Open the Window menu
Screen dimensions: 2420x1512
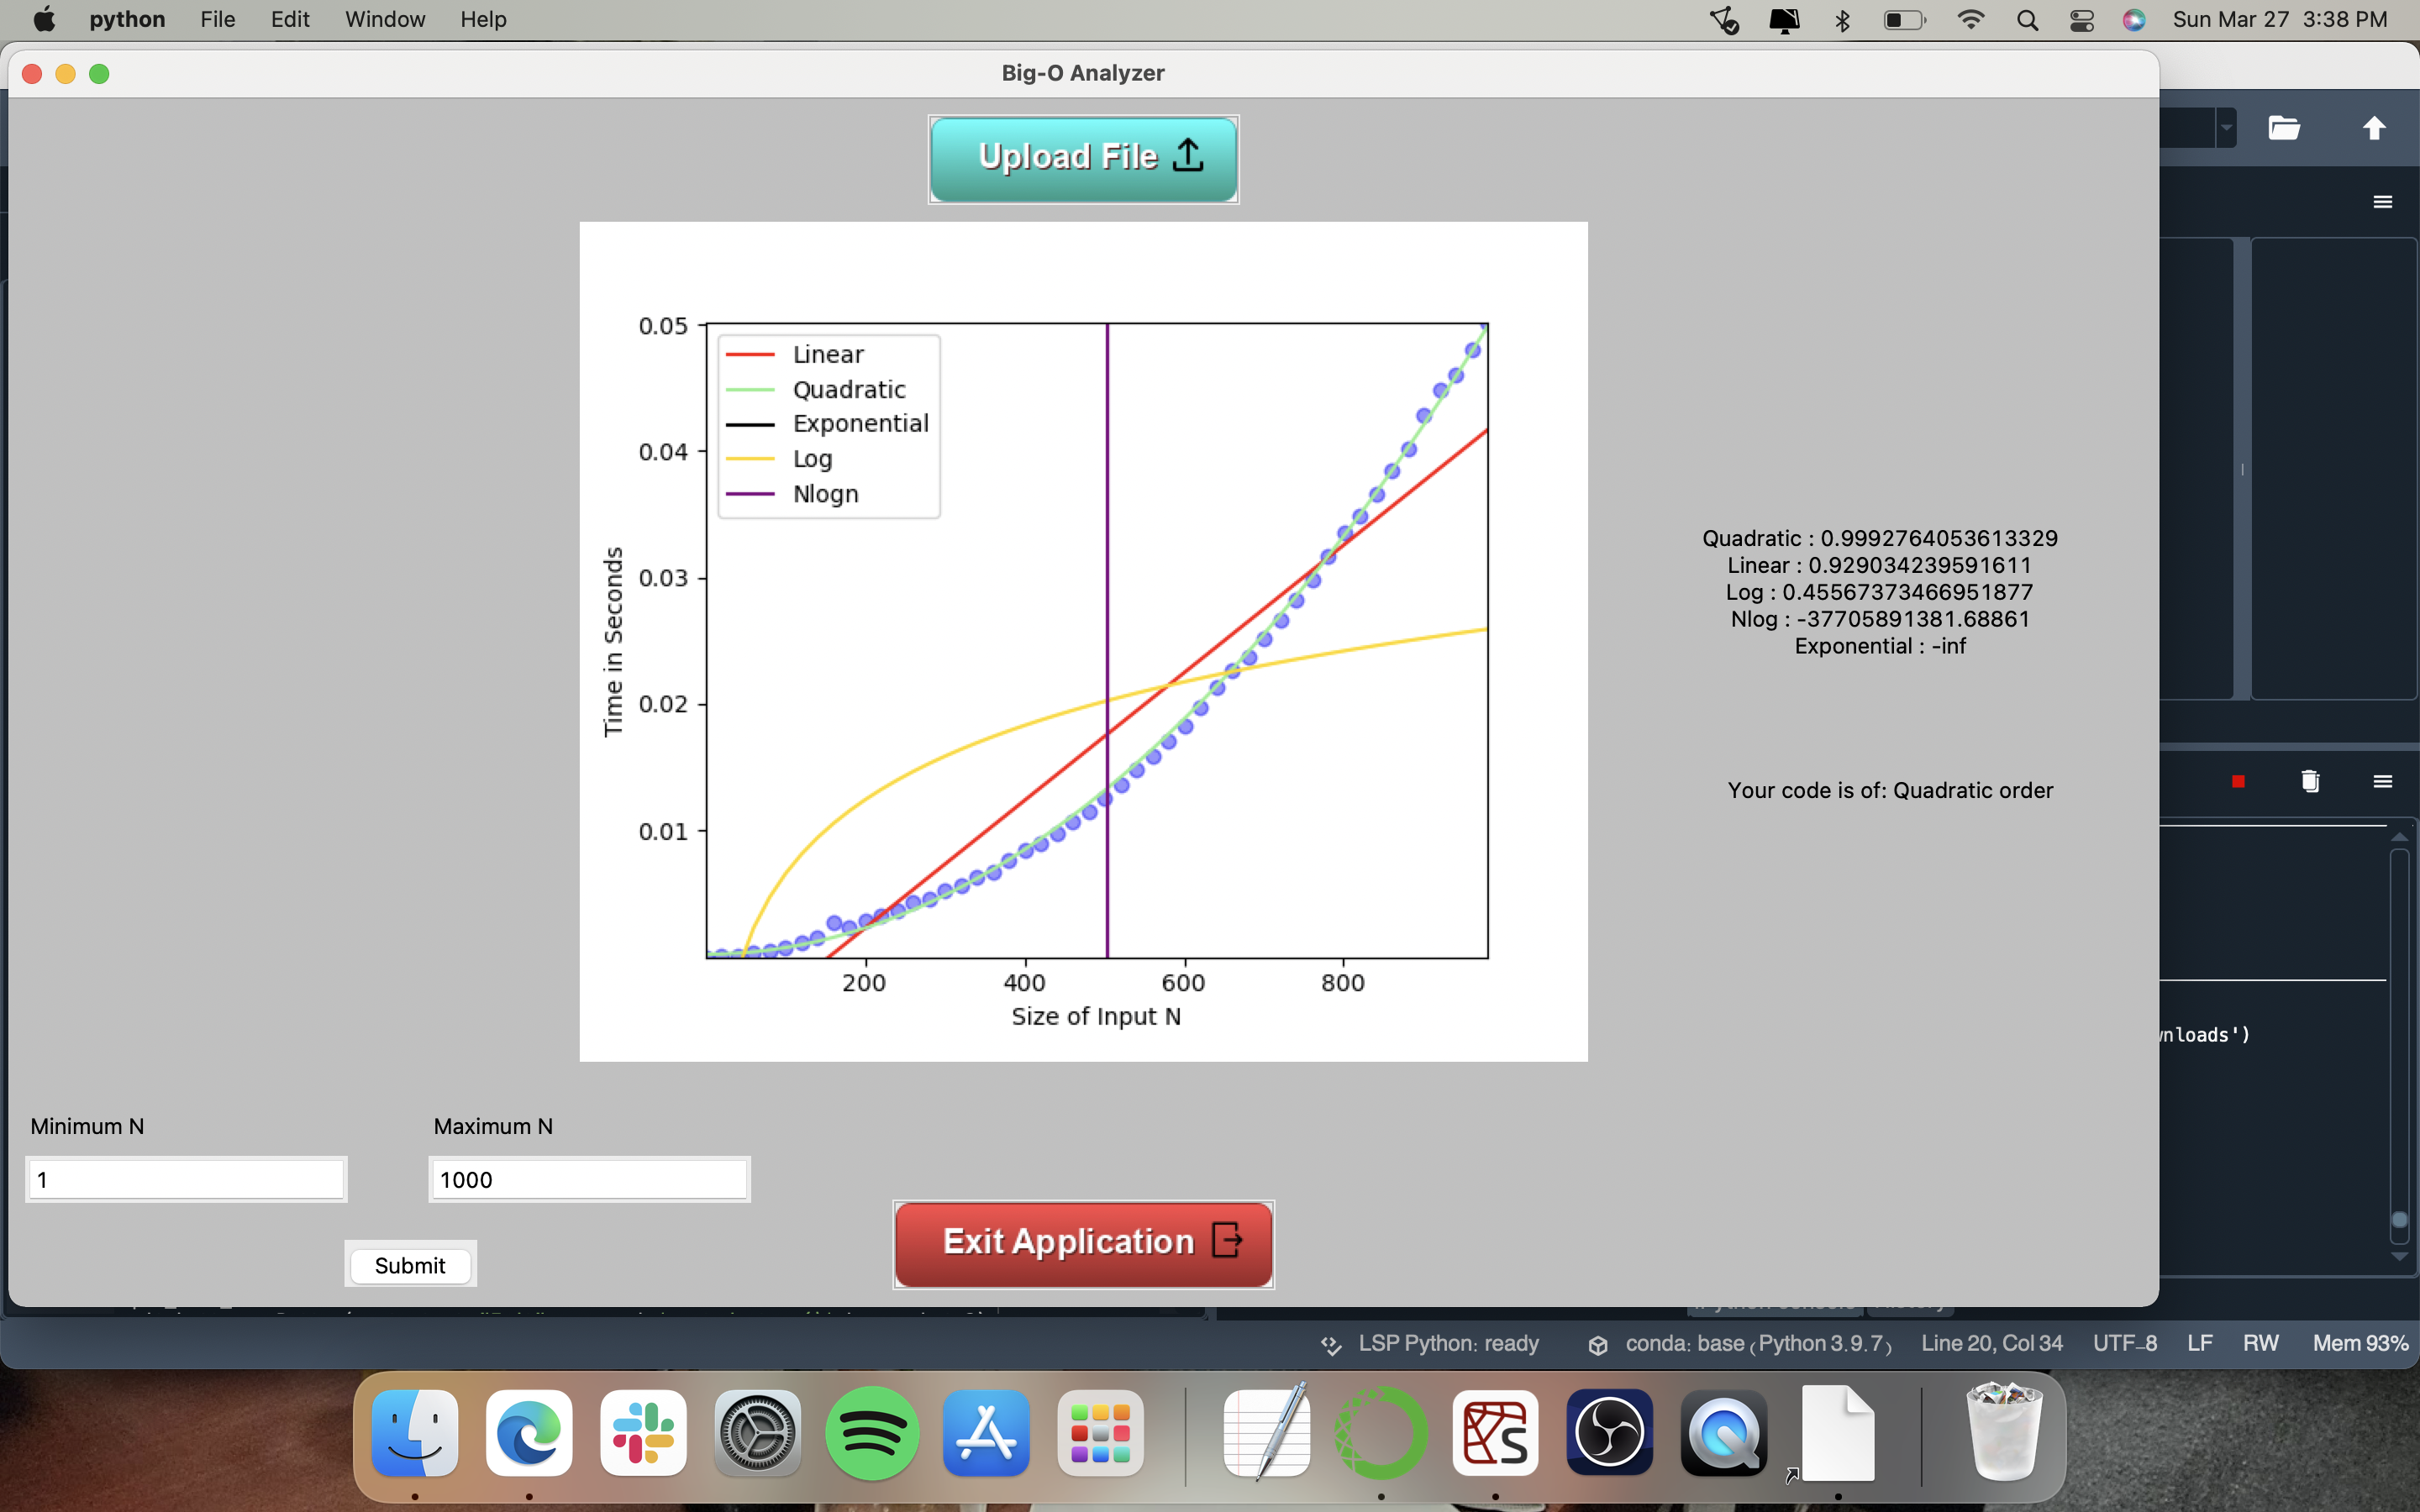coord(384,19)
